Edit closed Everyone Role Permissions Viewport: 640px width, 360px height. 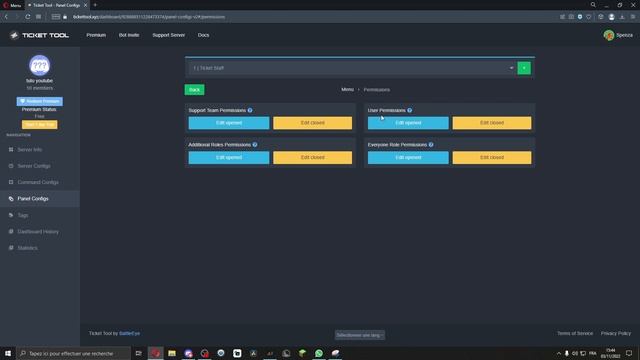coord(492,158)
